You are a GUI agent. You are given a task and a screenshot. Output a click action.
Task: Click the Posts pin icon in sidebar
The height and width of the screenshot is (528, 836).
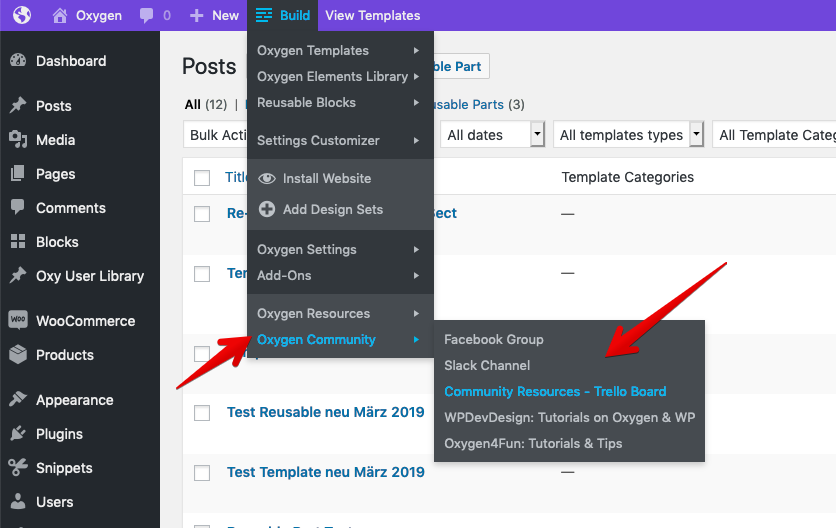point(18,106)
